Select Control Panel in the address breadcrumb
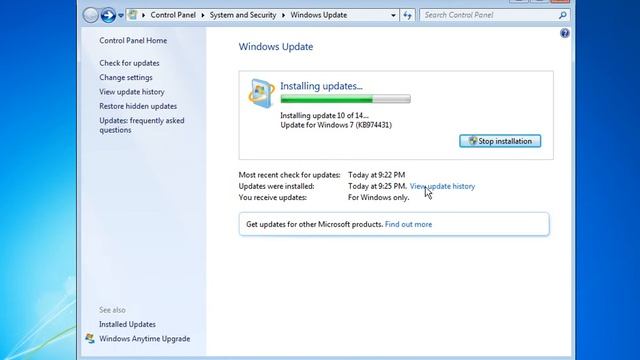 pyautogui.click(x=173, y=15)
